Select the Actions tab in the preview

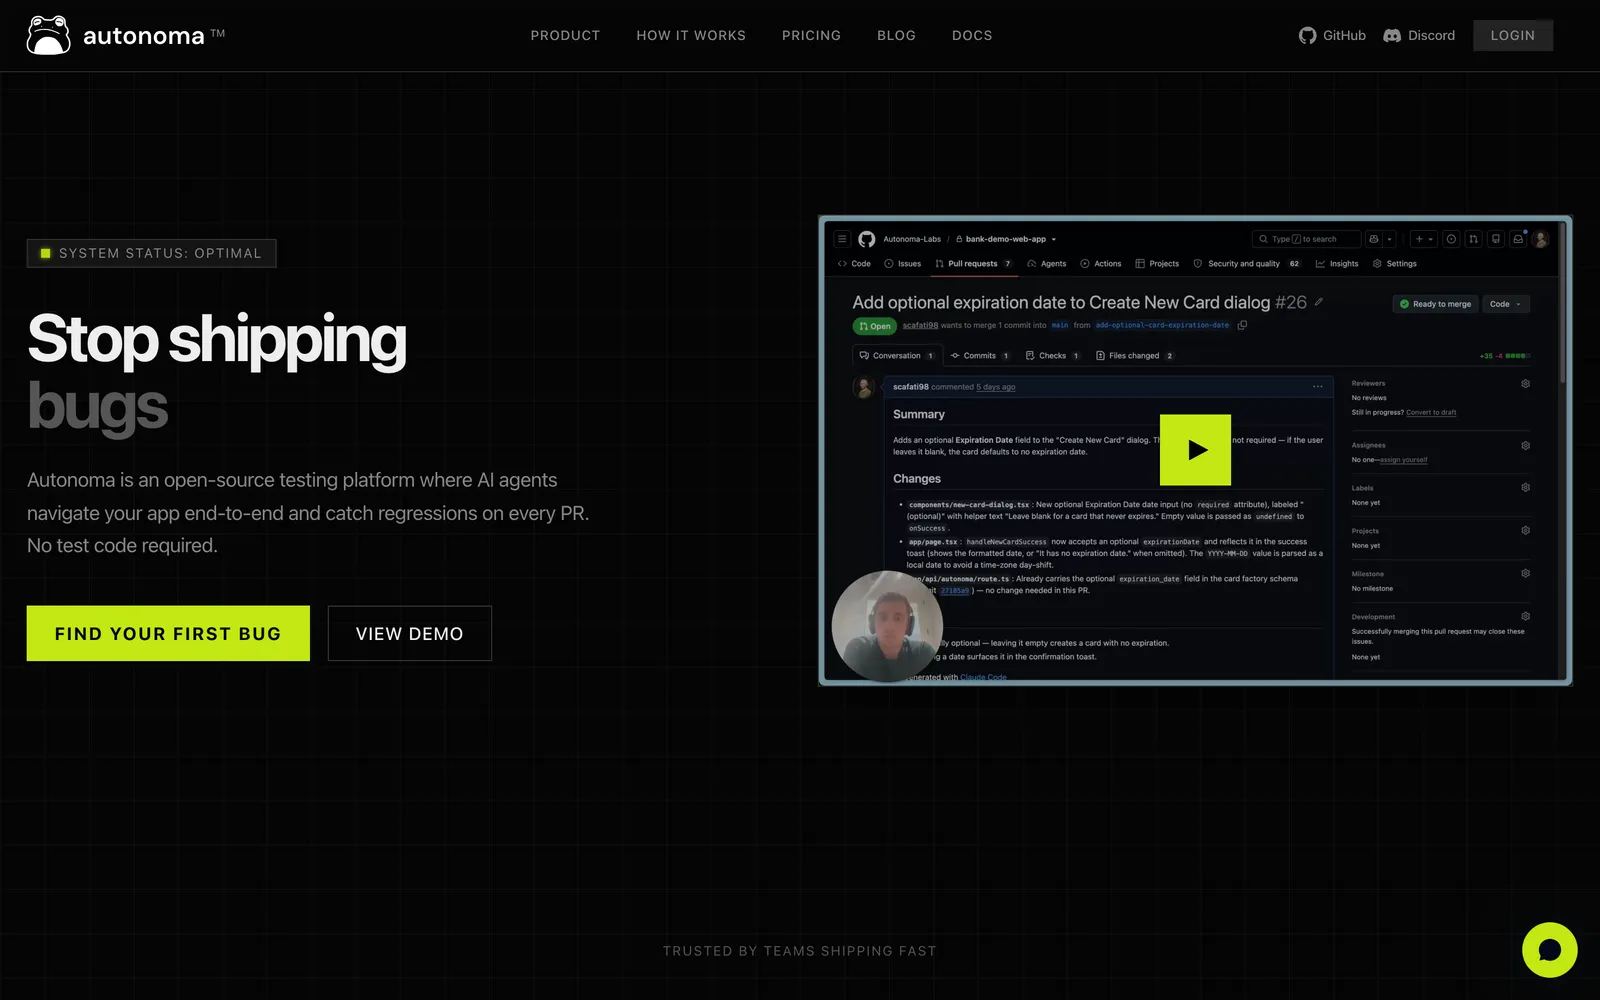pos(1100,264)
